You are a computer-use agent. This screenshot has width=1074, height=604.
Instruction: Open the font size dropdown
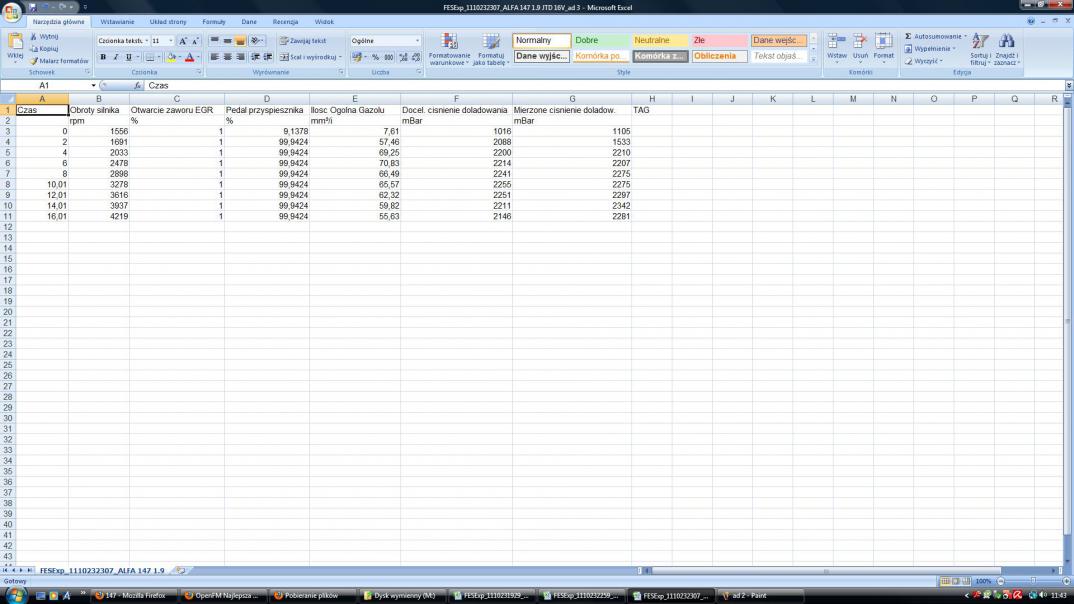[171, 41]
